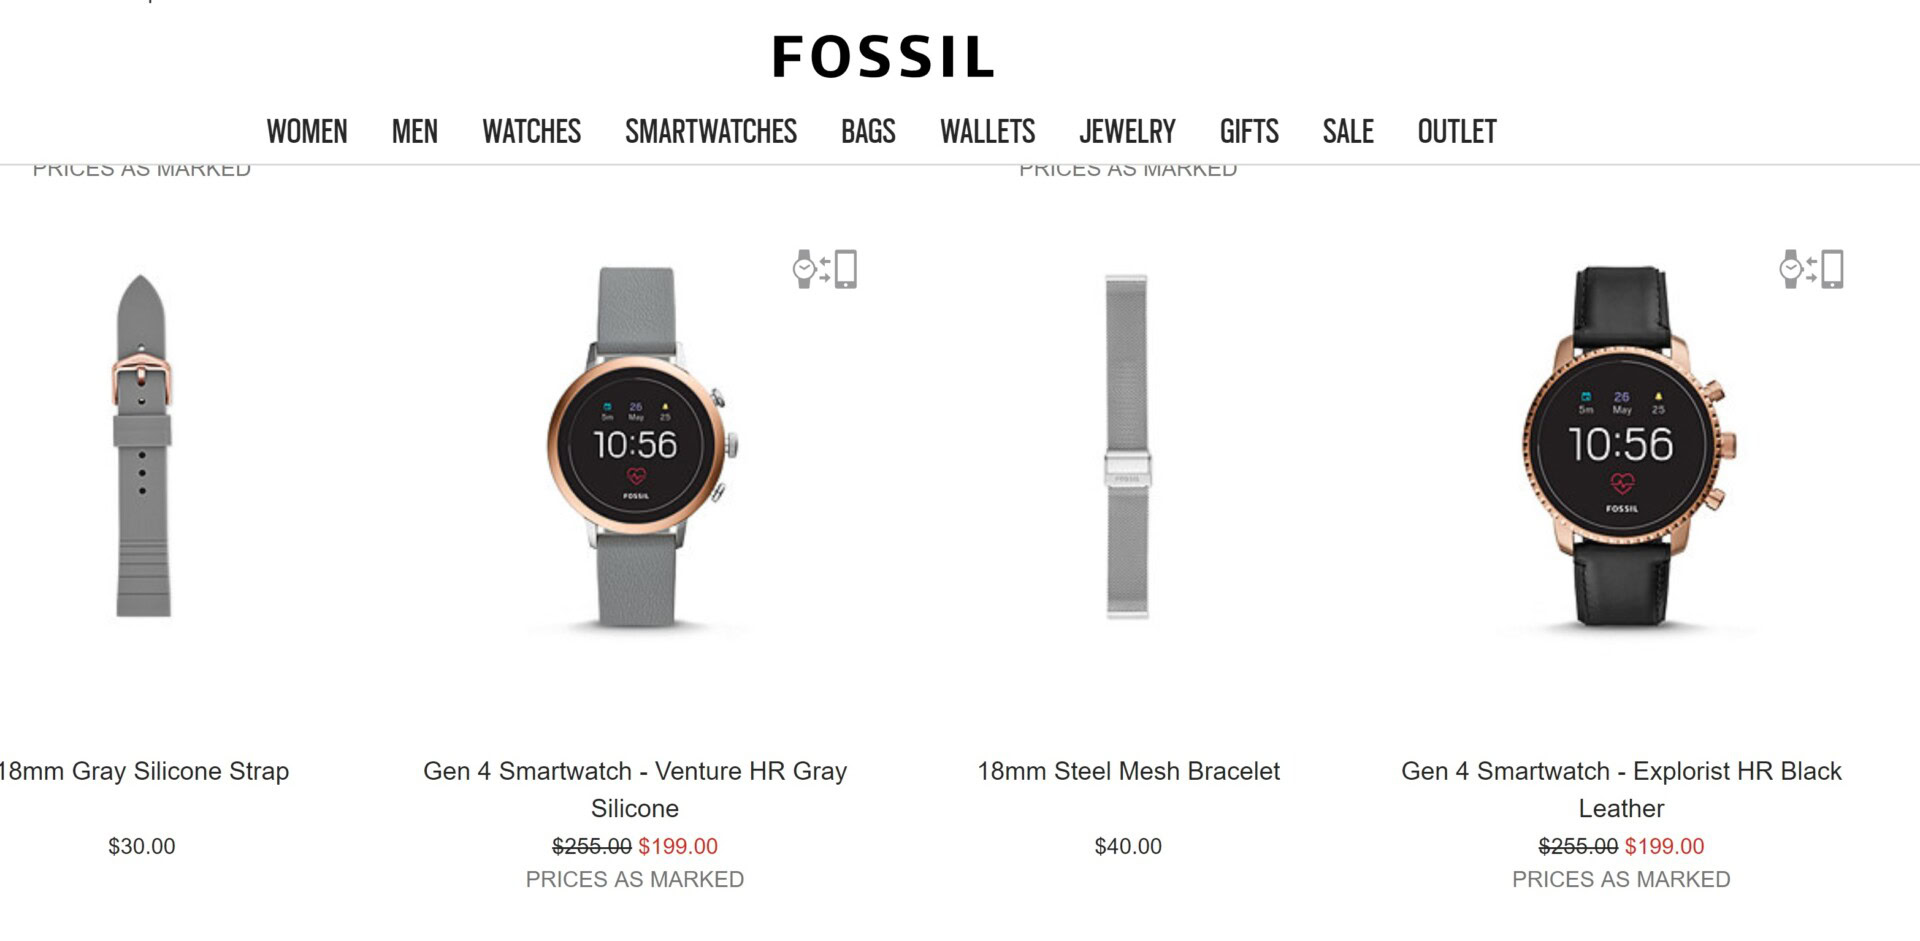
Task: Open the steel mesh bracelet image
Action: (x=1127, y=446)
